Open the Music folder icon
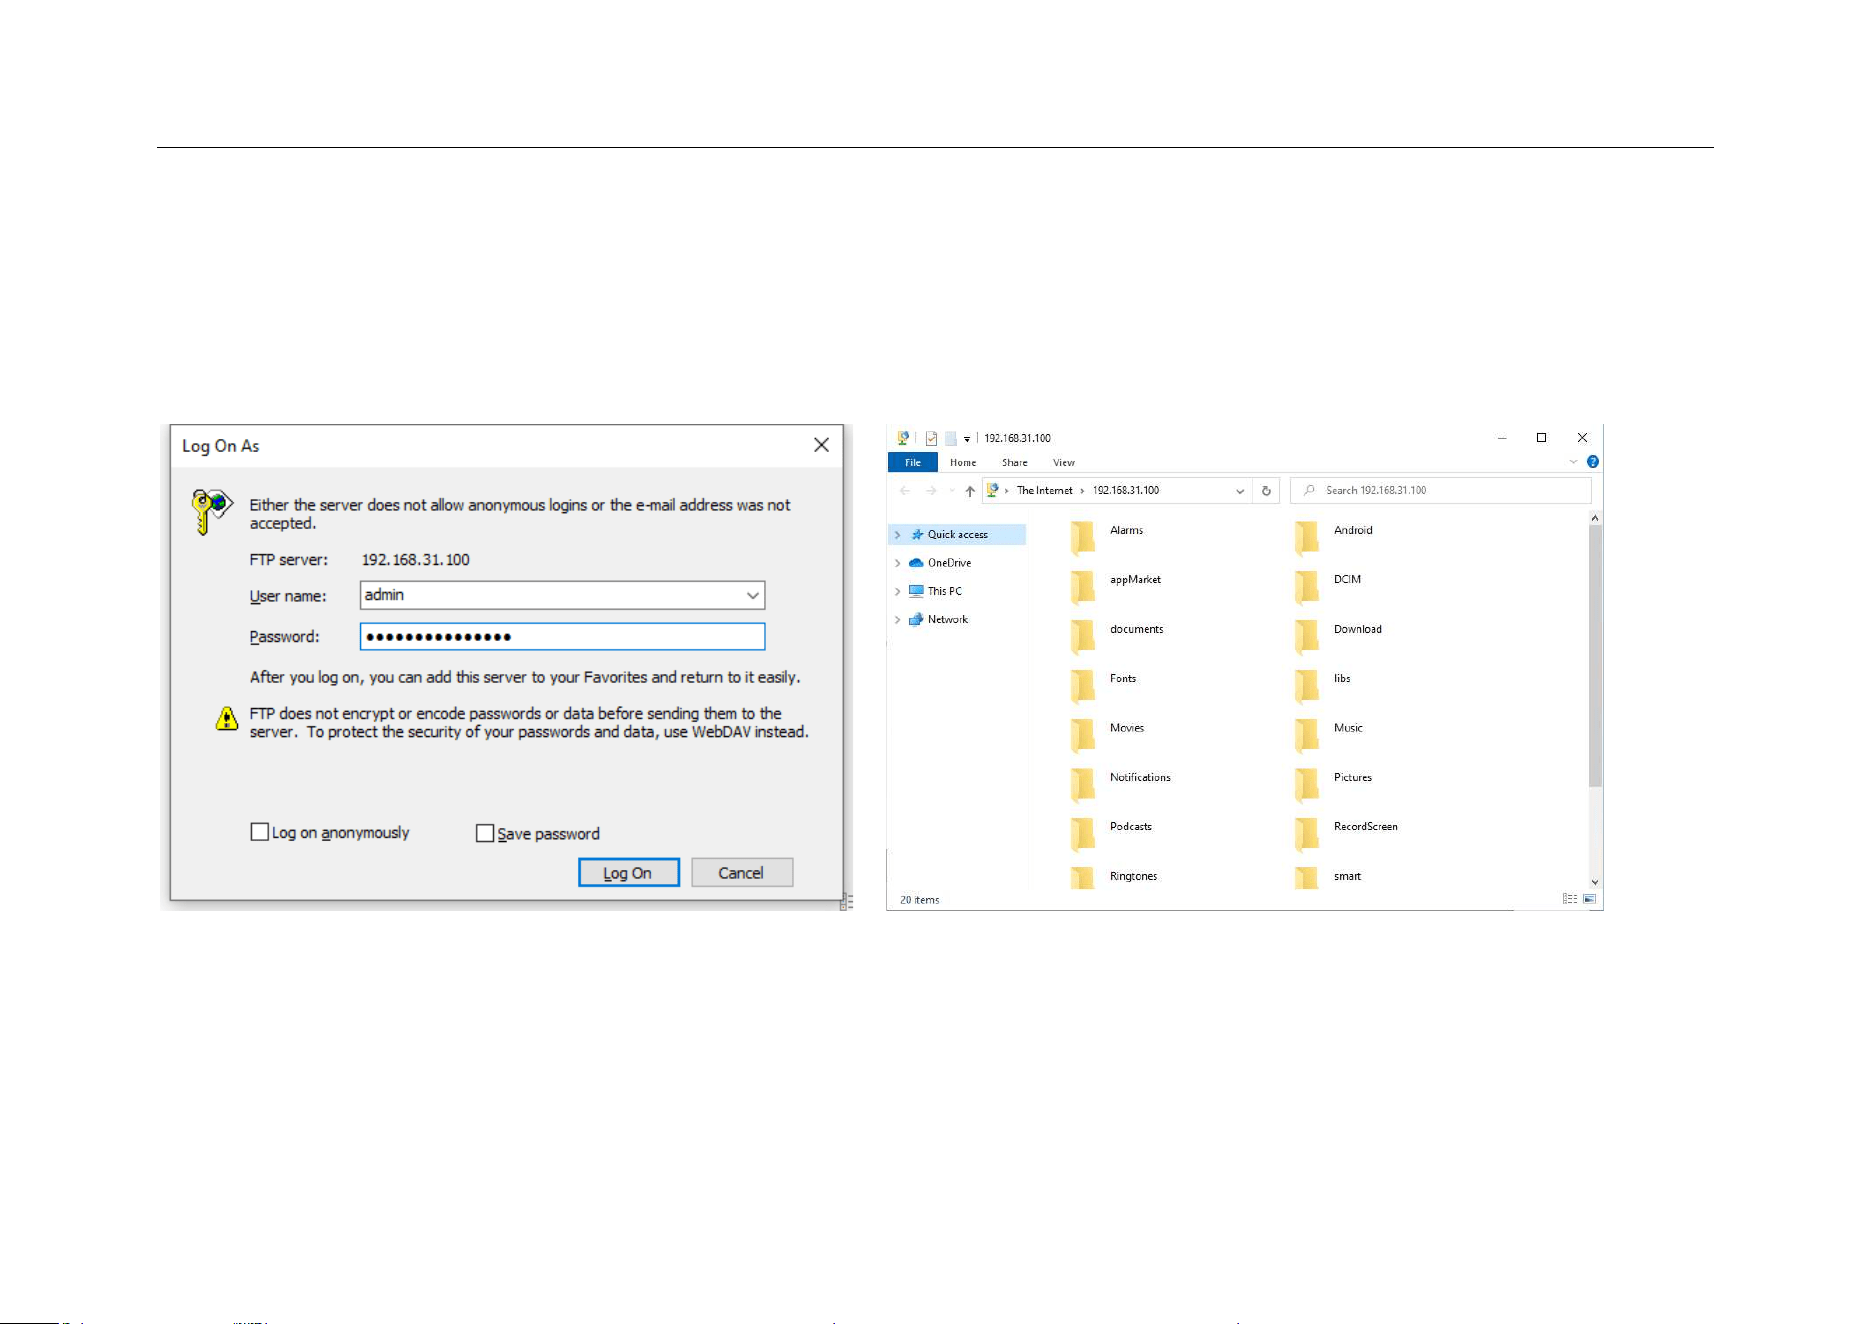 pyautogui.click(x=1306, y=735)
